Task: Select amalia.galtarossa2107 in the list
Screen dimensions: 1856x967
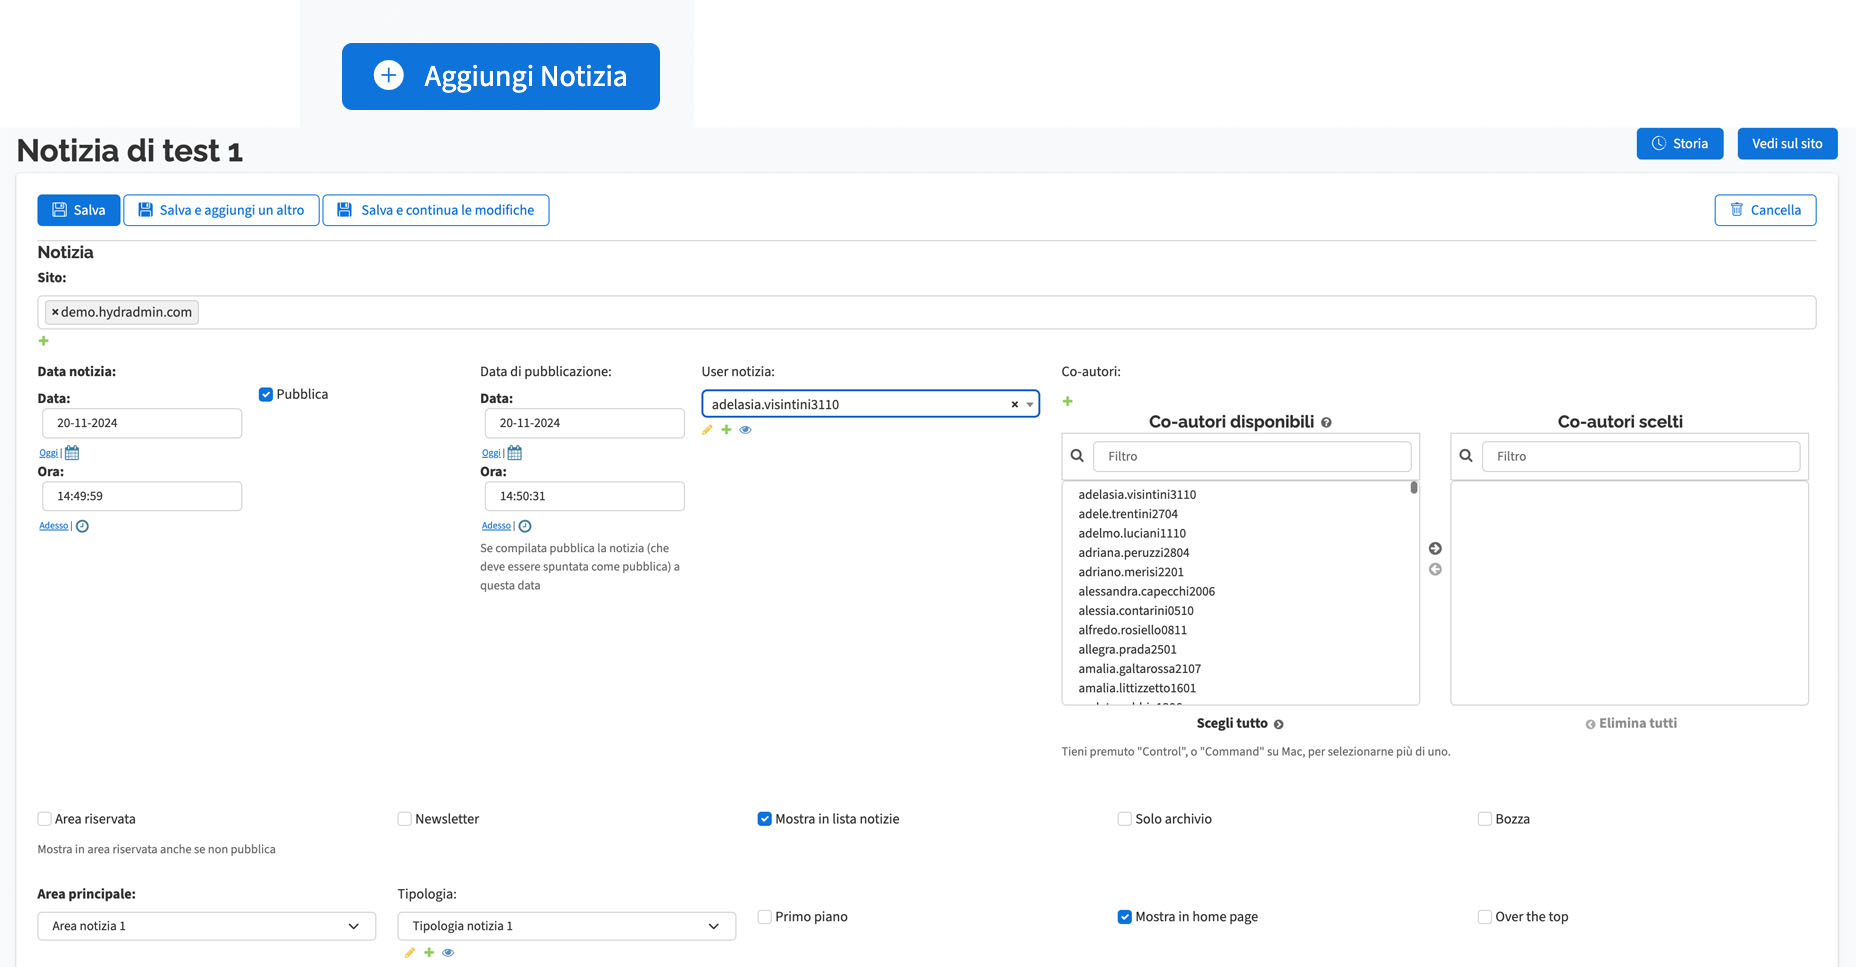Action: click(x=1140, y=669)
